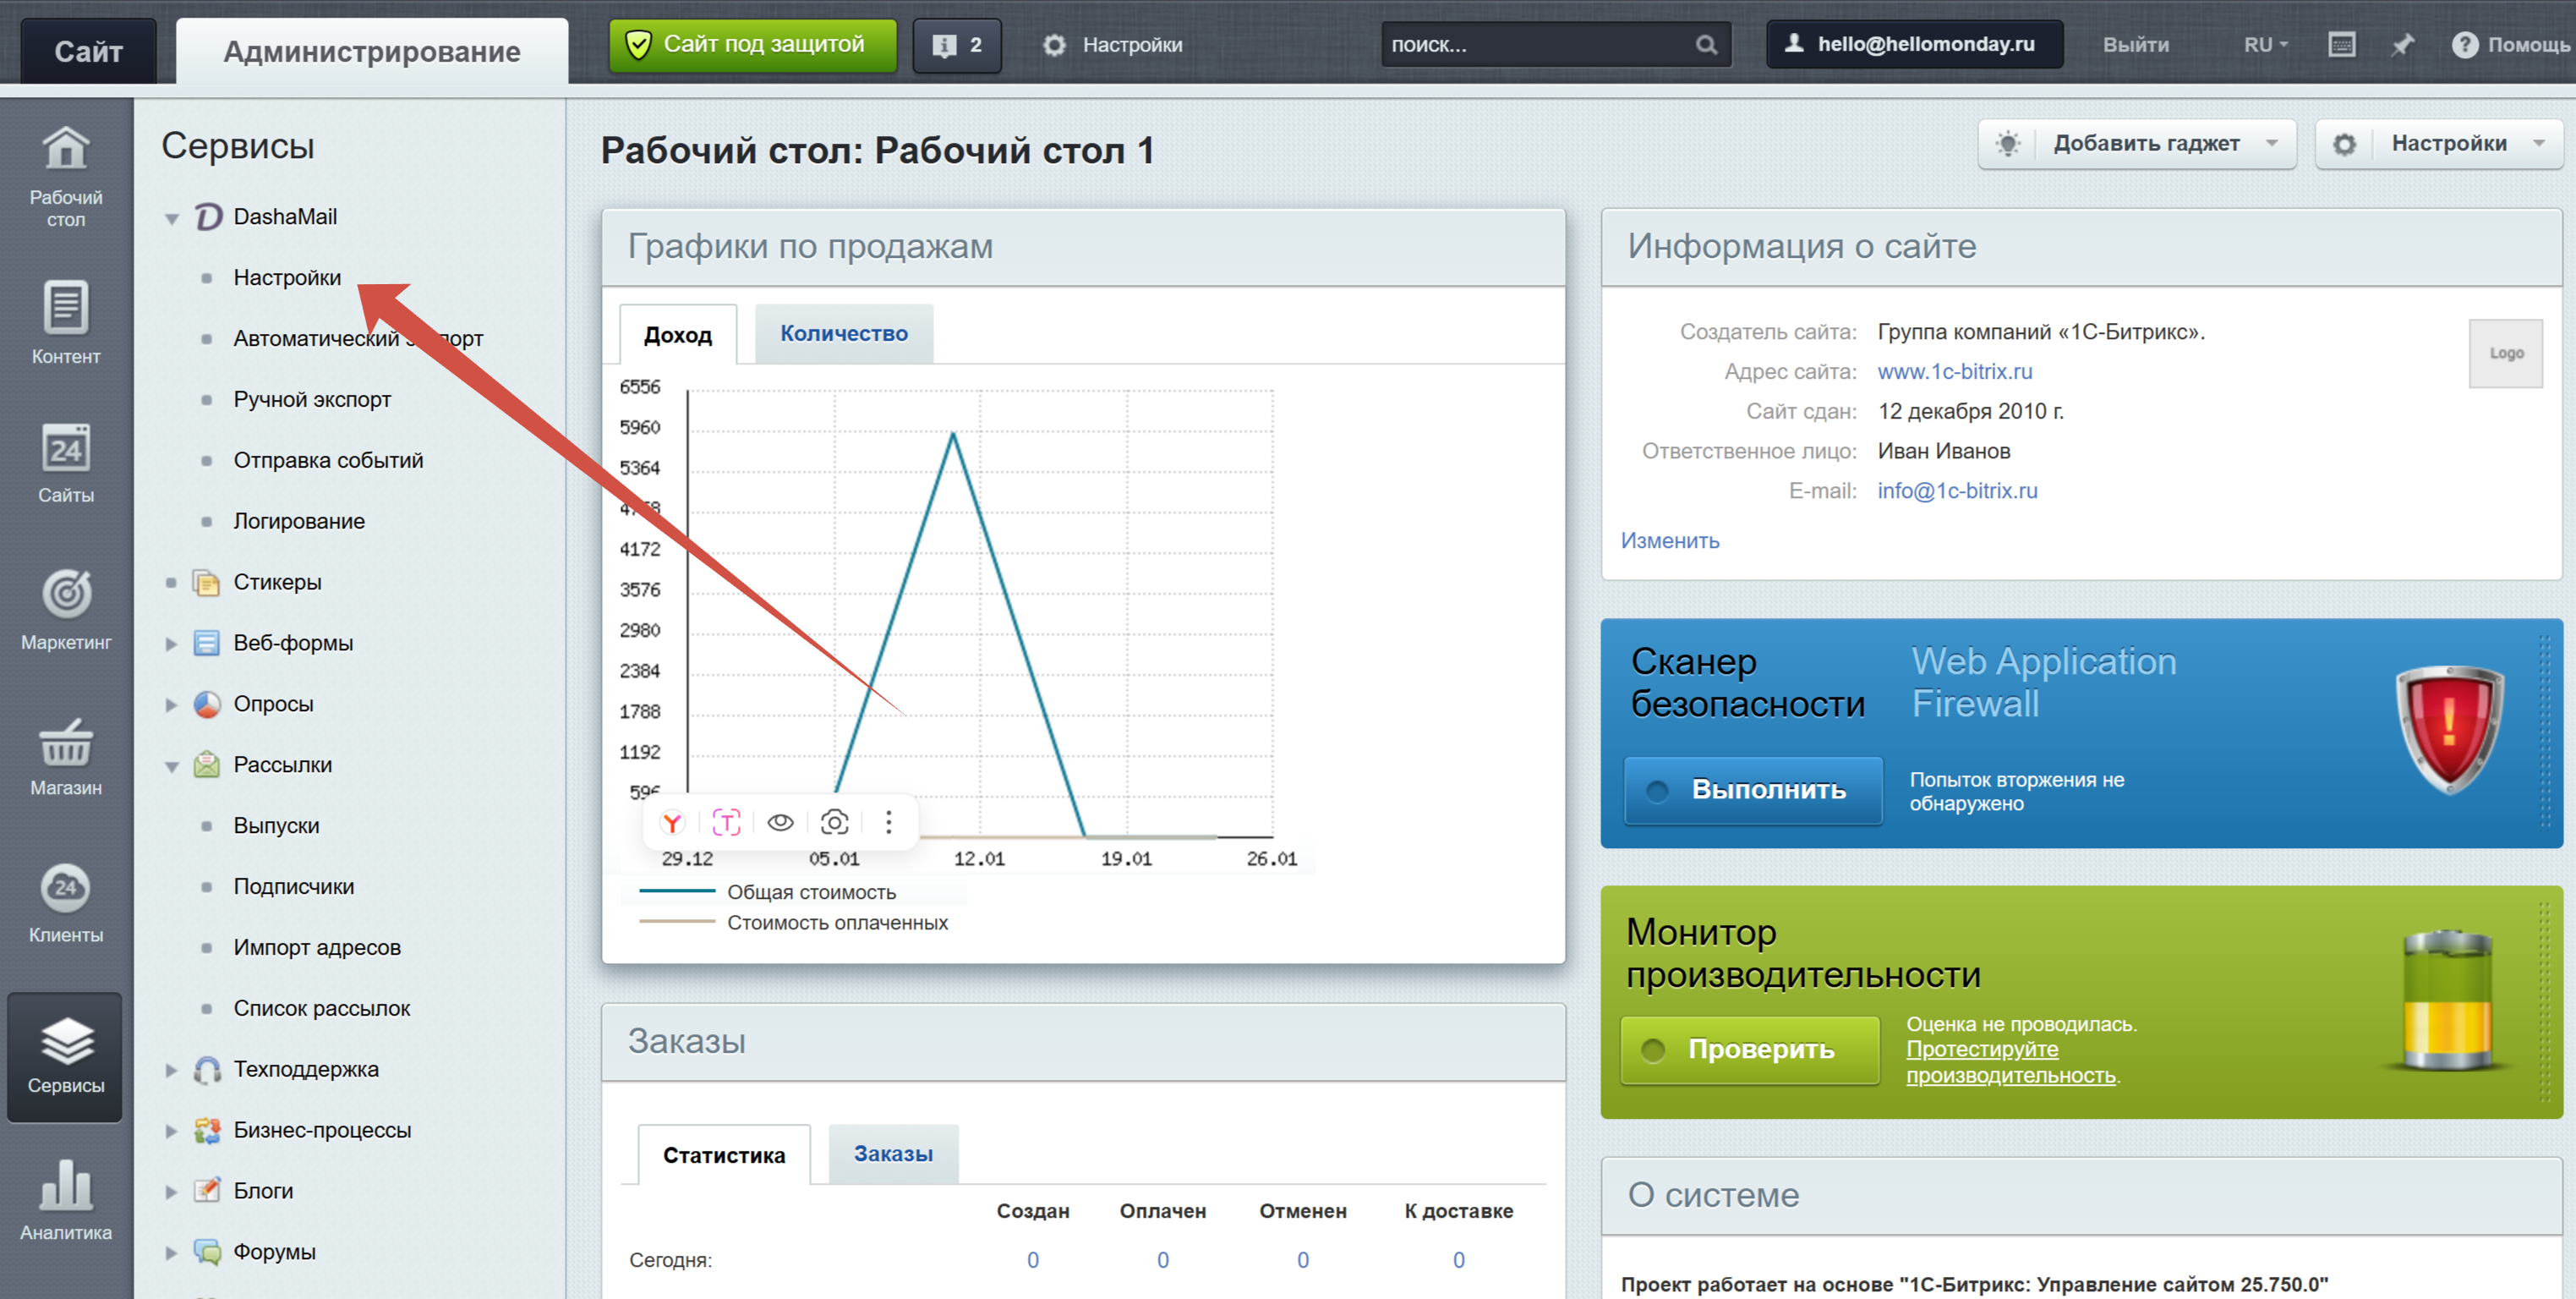Collapse the DashaMail tree node
The image size is (2576, 1299).
pyautogui.click(x=172, y=218)
